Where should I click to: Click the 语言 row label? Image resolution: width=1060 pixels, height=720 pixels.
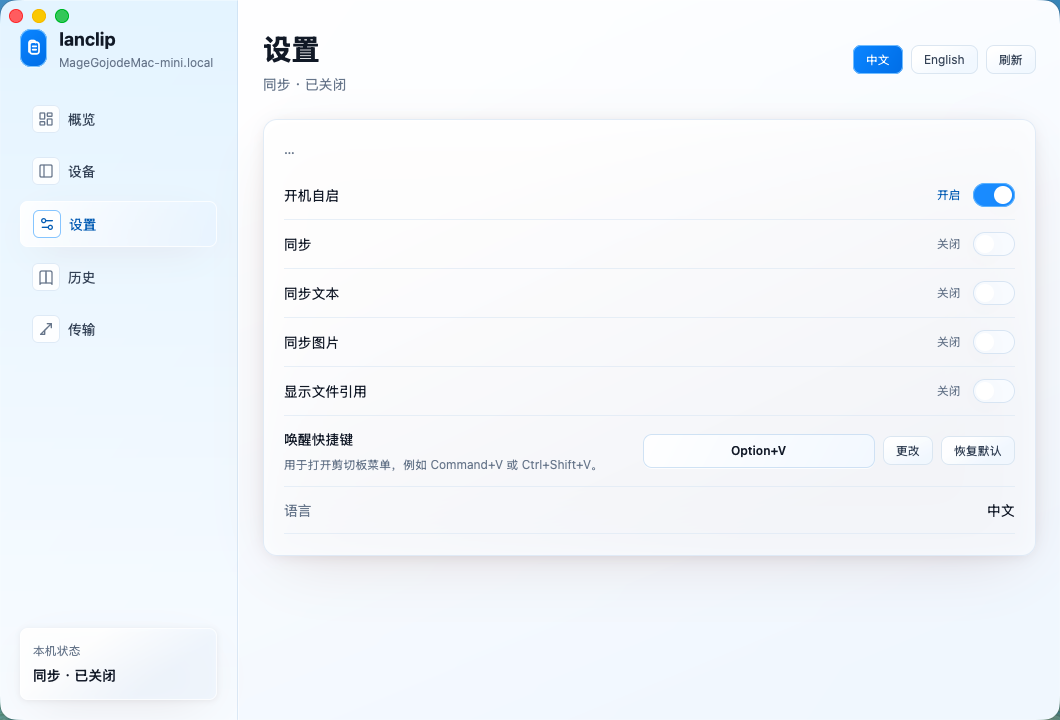click(x=297, y=511)
